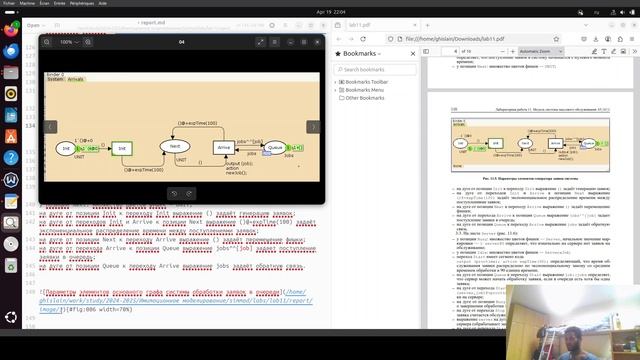Open the Bookmarks sidebar switcher dropdown

click(359, 53)
